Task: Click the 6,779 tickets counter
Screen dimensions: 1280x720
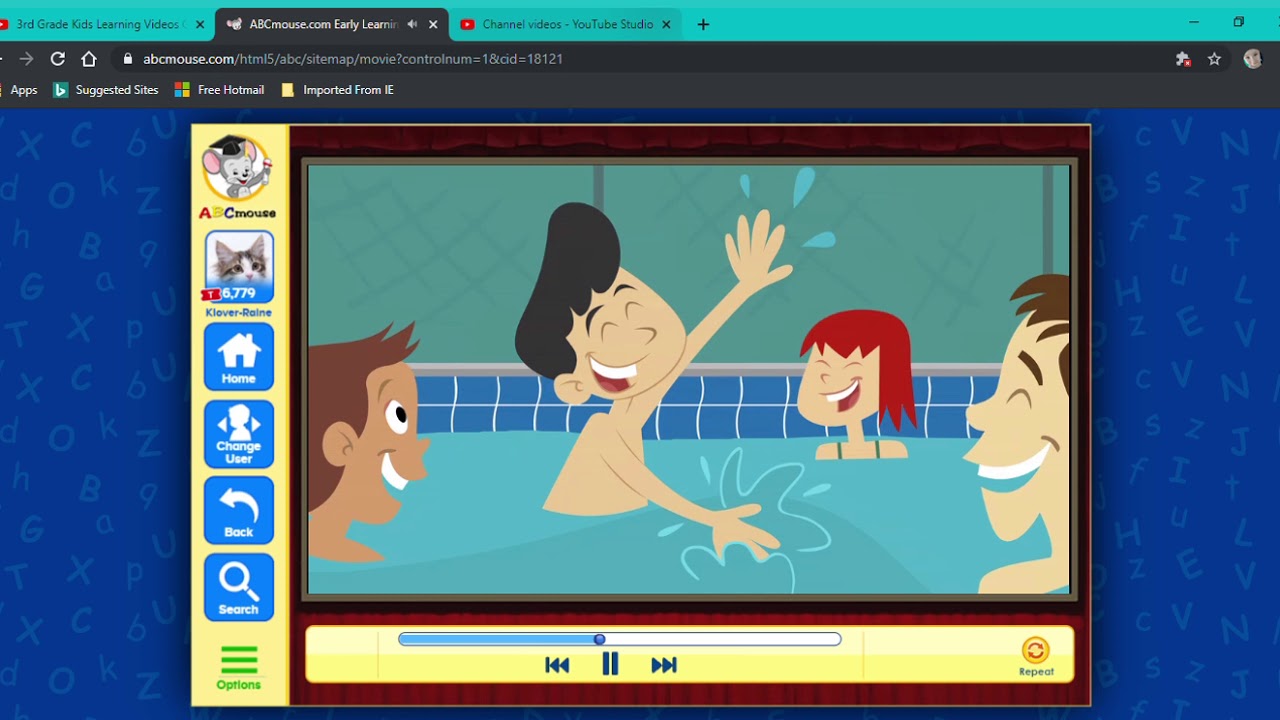Action: point(230,294)
